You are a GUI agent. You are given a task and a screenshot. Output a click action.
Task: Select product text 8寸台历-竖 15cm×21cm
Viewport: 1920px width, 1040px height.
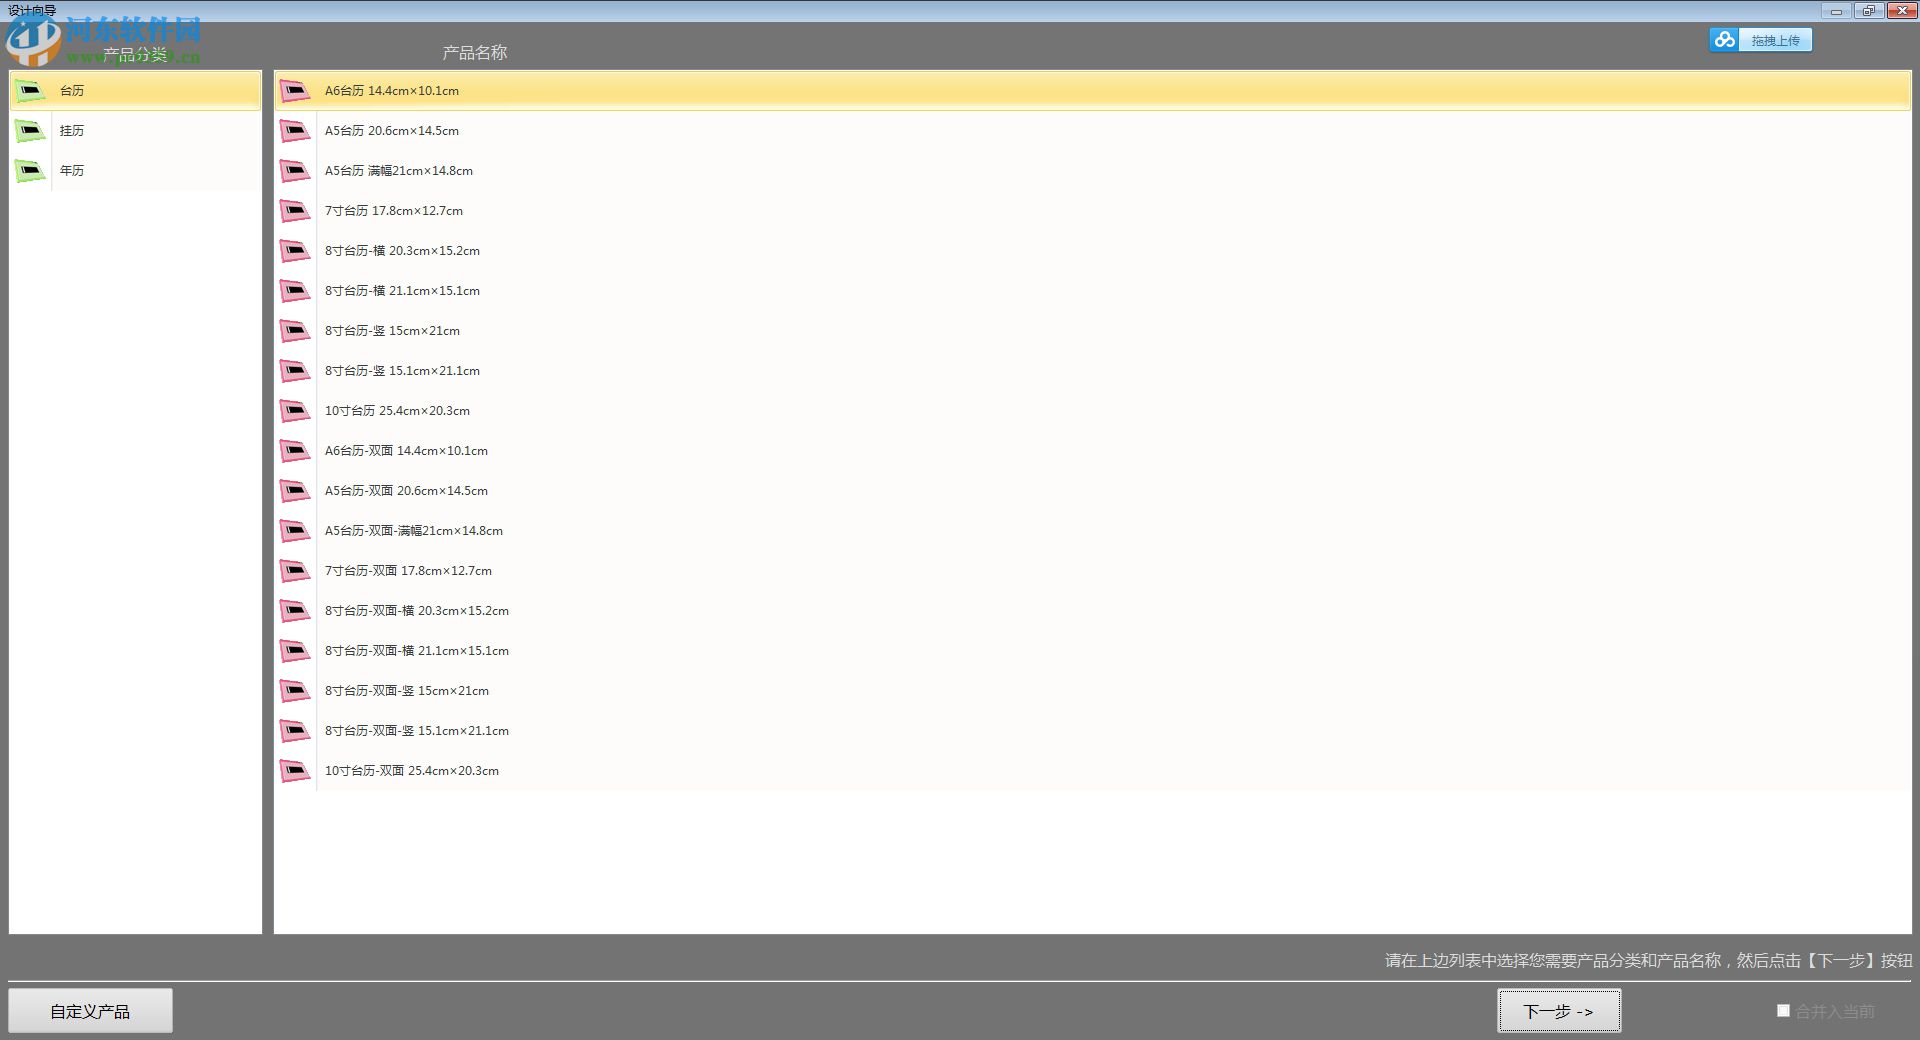coord(392,331)
